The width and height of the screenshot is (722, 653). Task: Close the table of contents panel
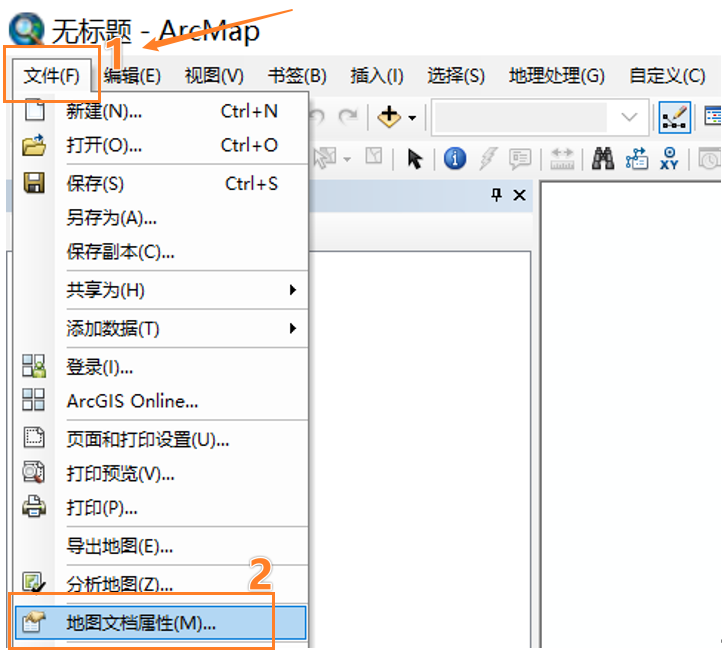(x=519, y=195)
